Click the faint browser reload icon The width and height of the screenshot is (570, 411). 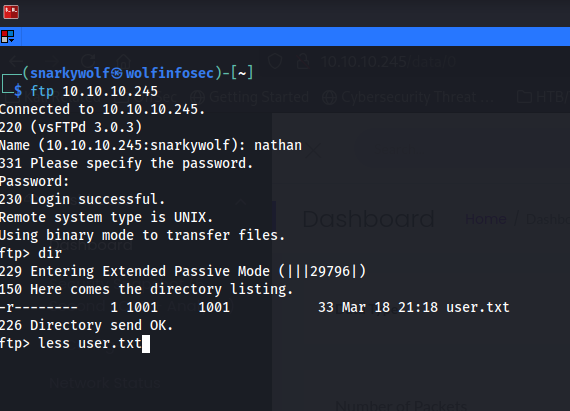(x=88, y=61)
